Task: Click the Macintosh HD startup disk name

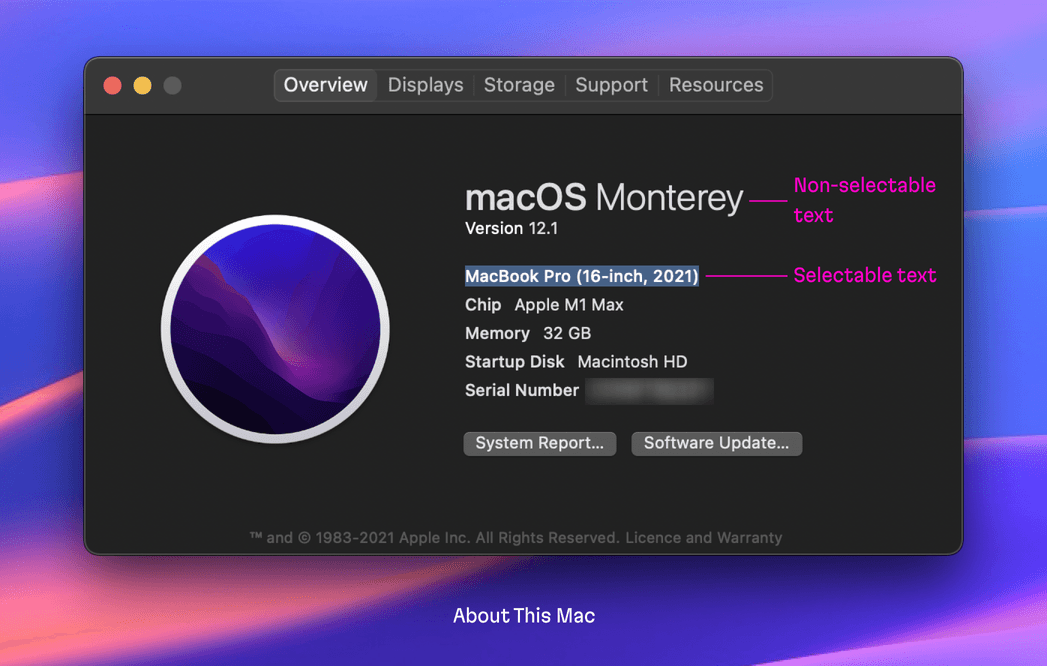Action: (632, 361)
